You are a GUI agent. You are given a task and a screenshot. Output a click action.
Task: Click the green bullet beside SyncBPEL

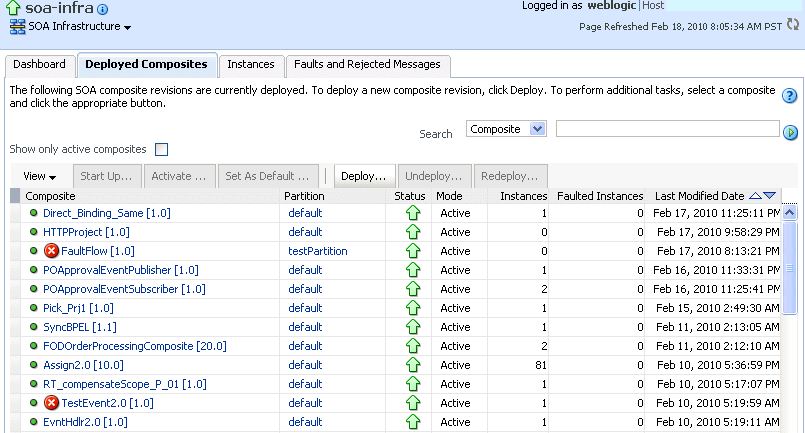click(33, 327)
